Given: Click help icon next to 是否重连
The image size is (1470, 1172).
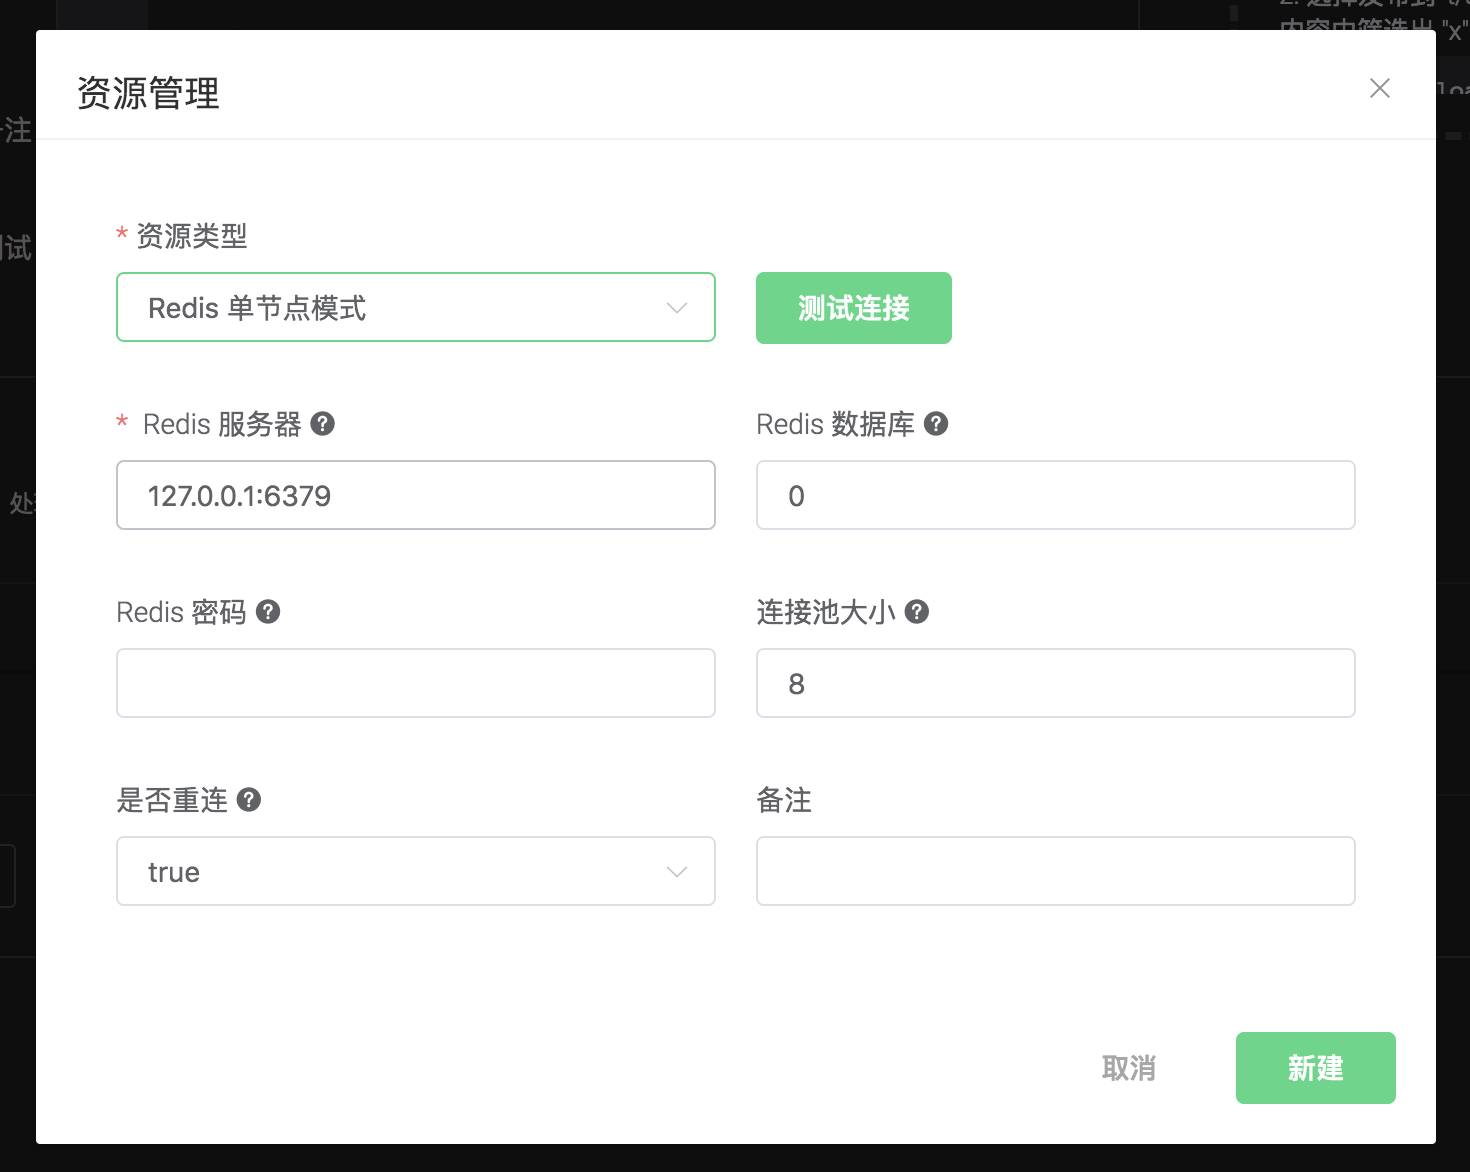Looking at the screenshot, I should click(249, 800).
